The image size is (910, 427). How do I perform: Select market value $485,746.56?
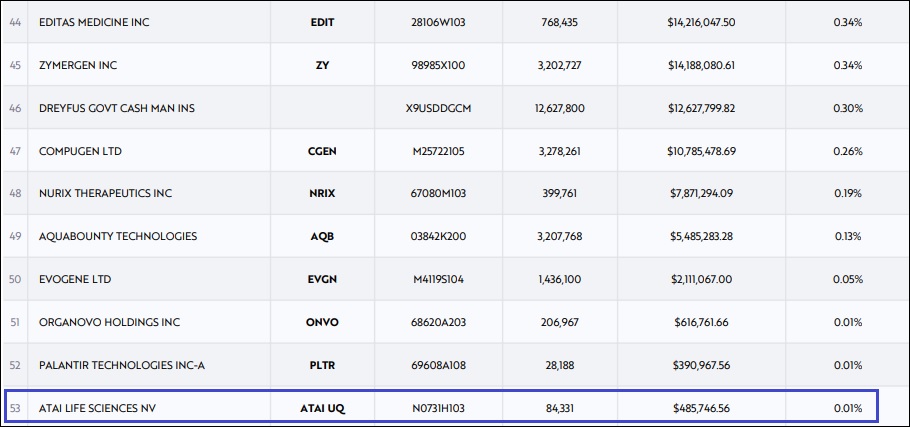(x=701, y=408)
